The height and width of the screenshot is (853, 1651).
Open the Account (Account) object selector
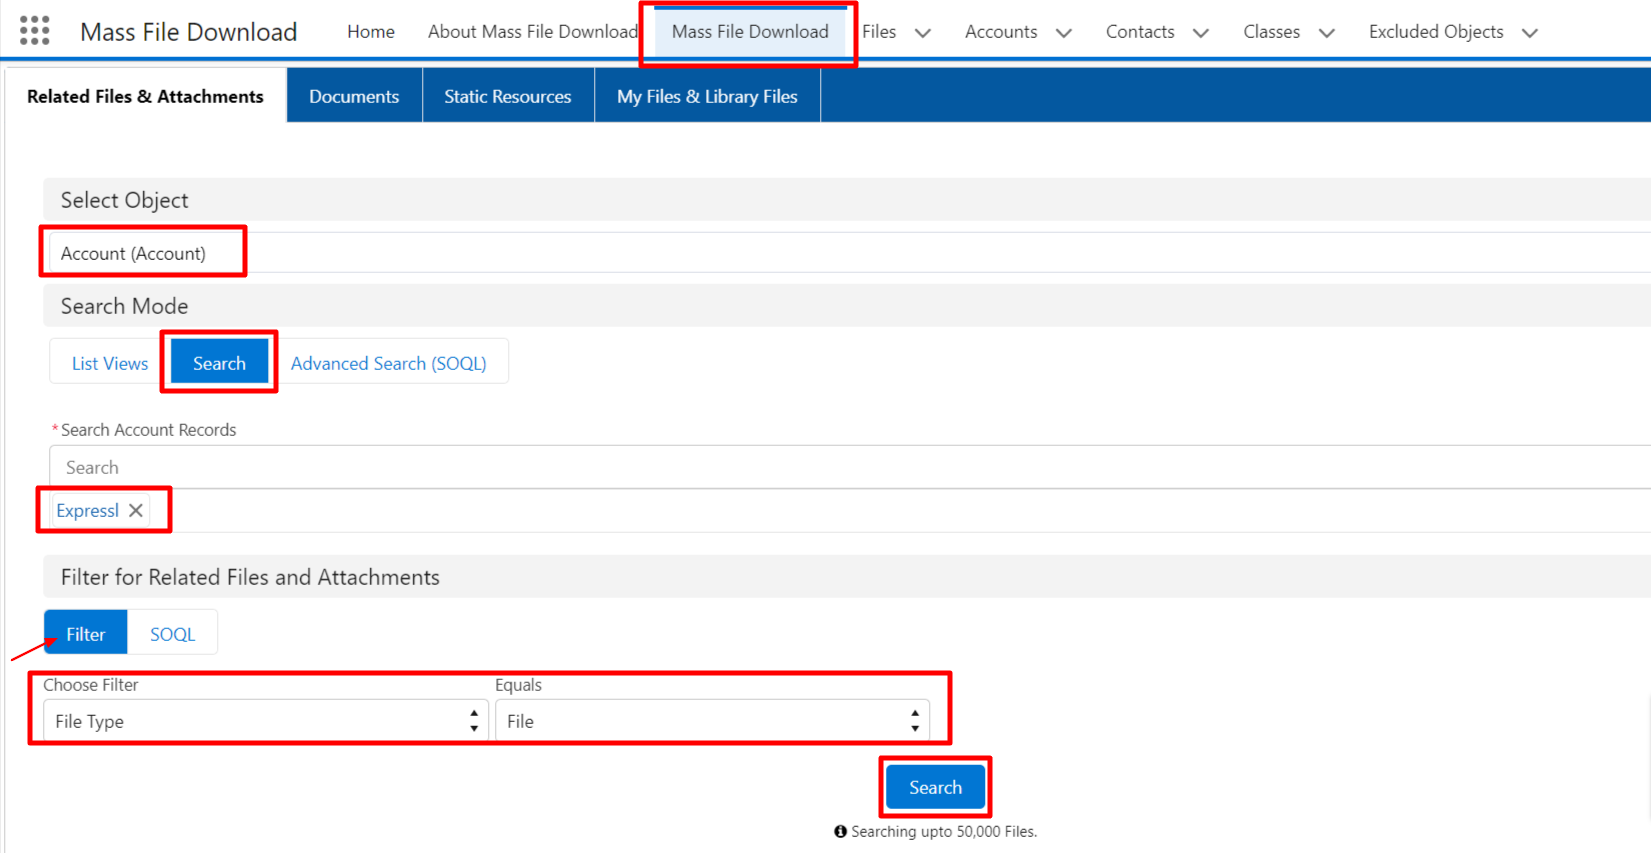[x=849, y=253]
